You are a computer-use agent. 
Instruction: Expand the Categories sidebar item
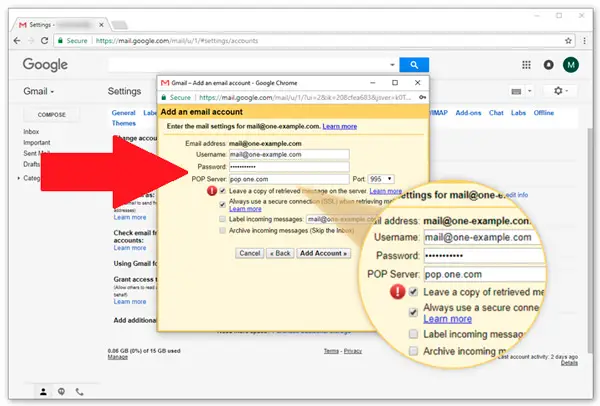pos(19,178)
